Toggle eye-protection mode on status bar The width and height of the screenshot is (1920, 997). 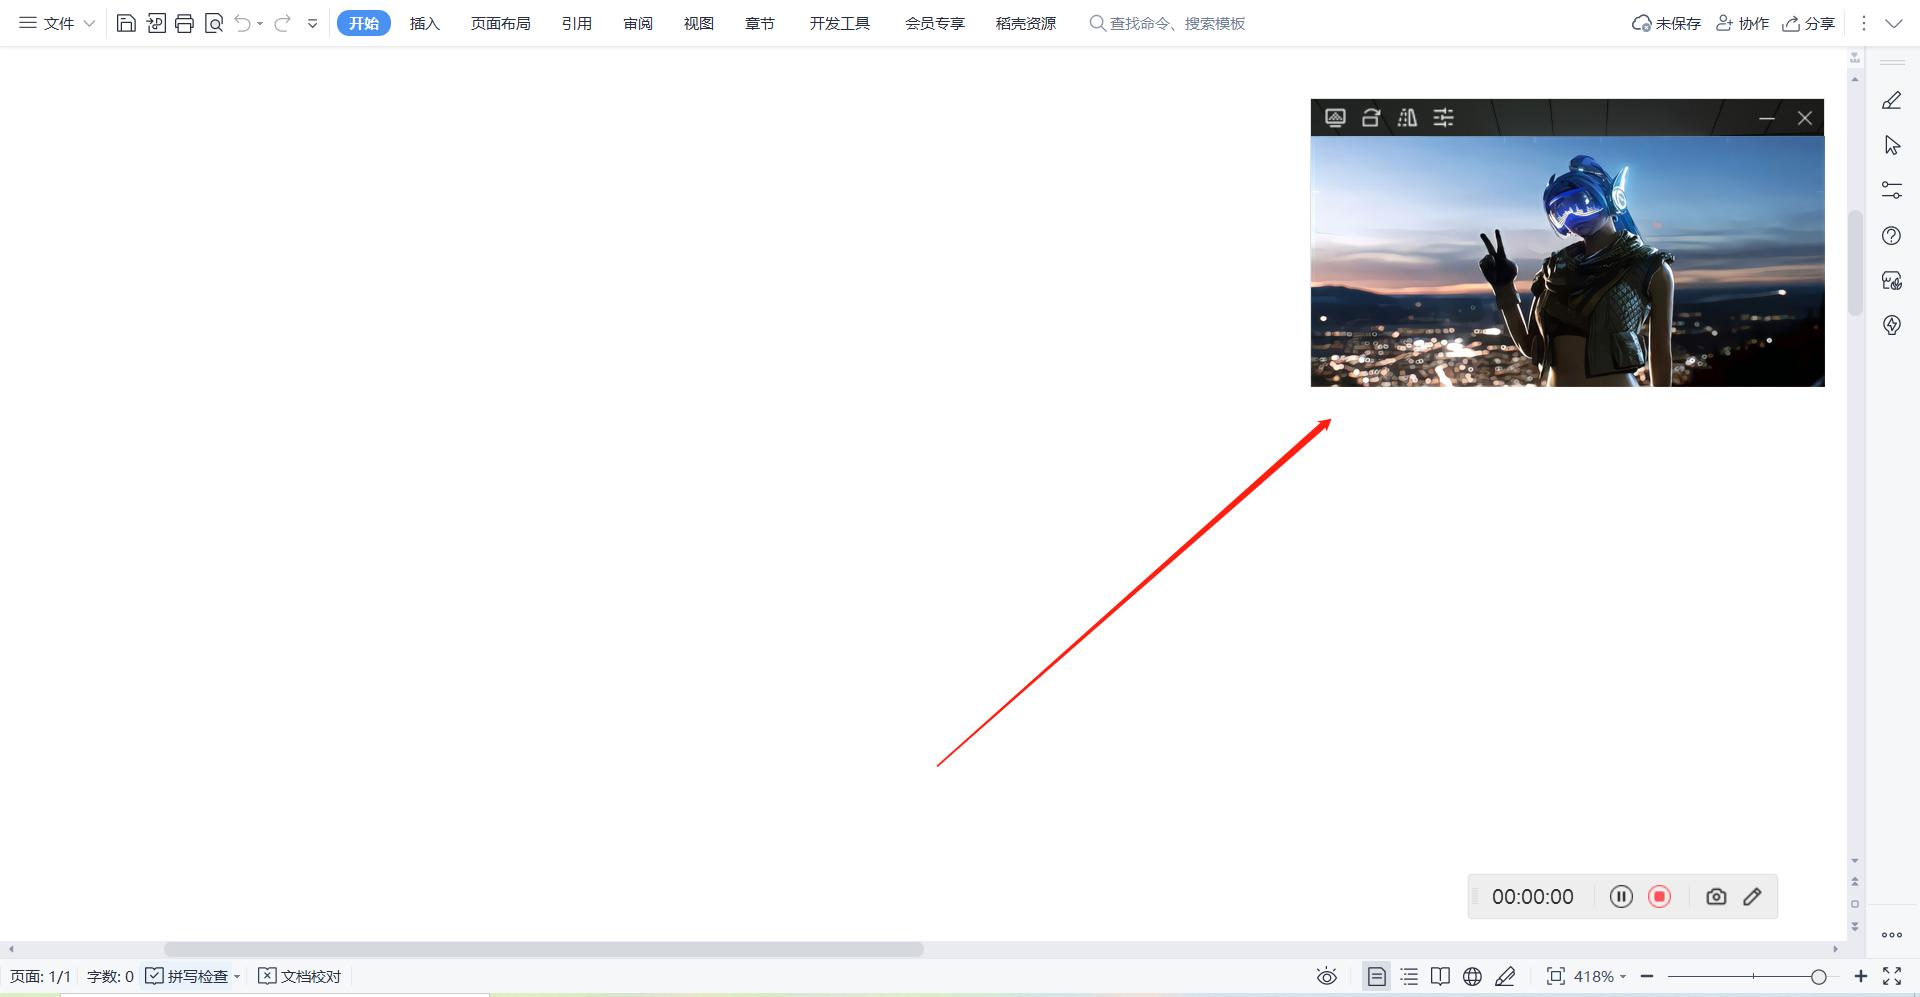point(1326,976)
